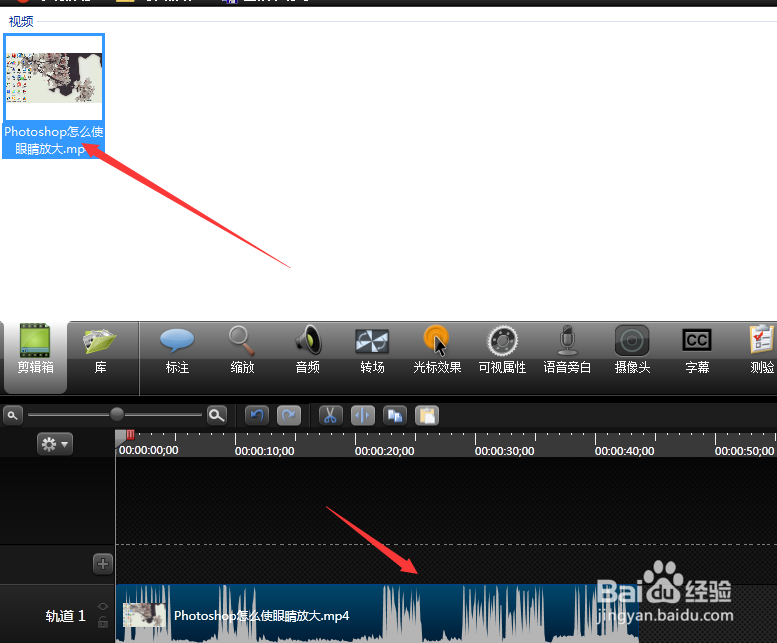Open the 光标效果 cursor effects tool
This screenshot has height=643, width=777.
[437, 349]
